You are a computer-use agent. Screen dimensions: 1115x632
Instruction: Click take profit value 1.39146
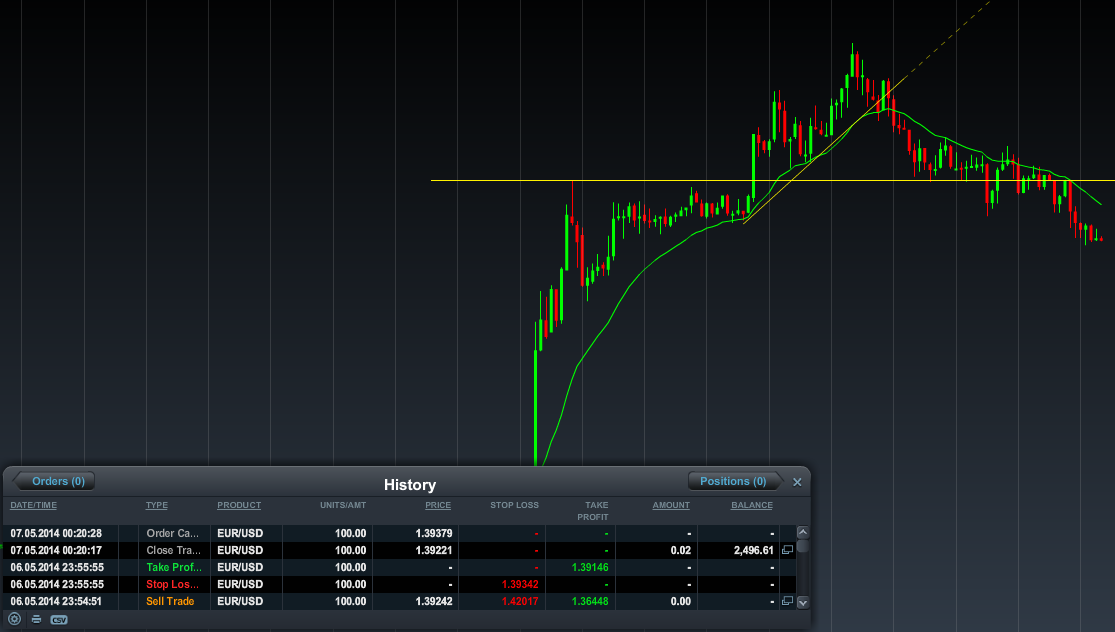[x=590, y=567]
